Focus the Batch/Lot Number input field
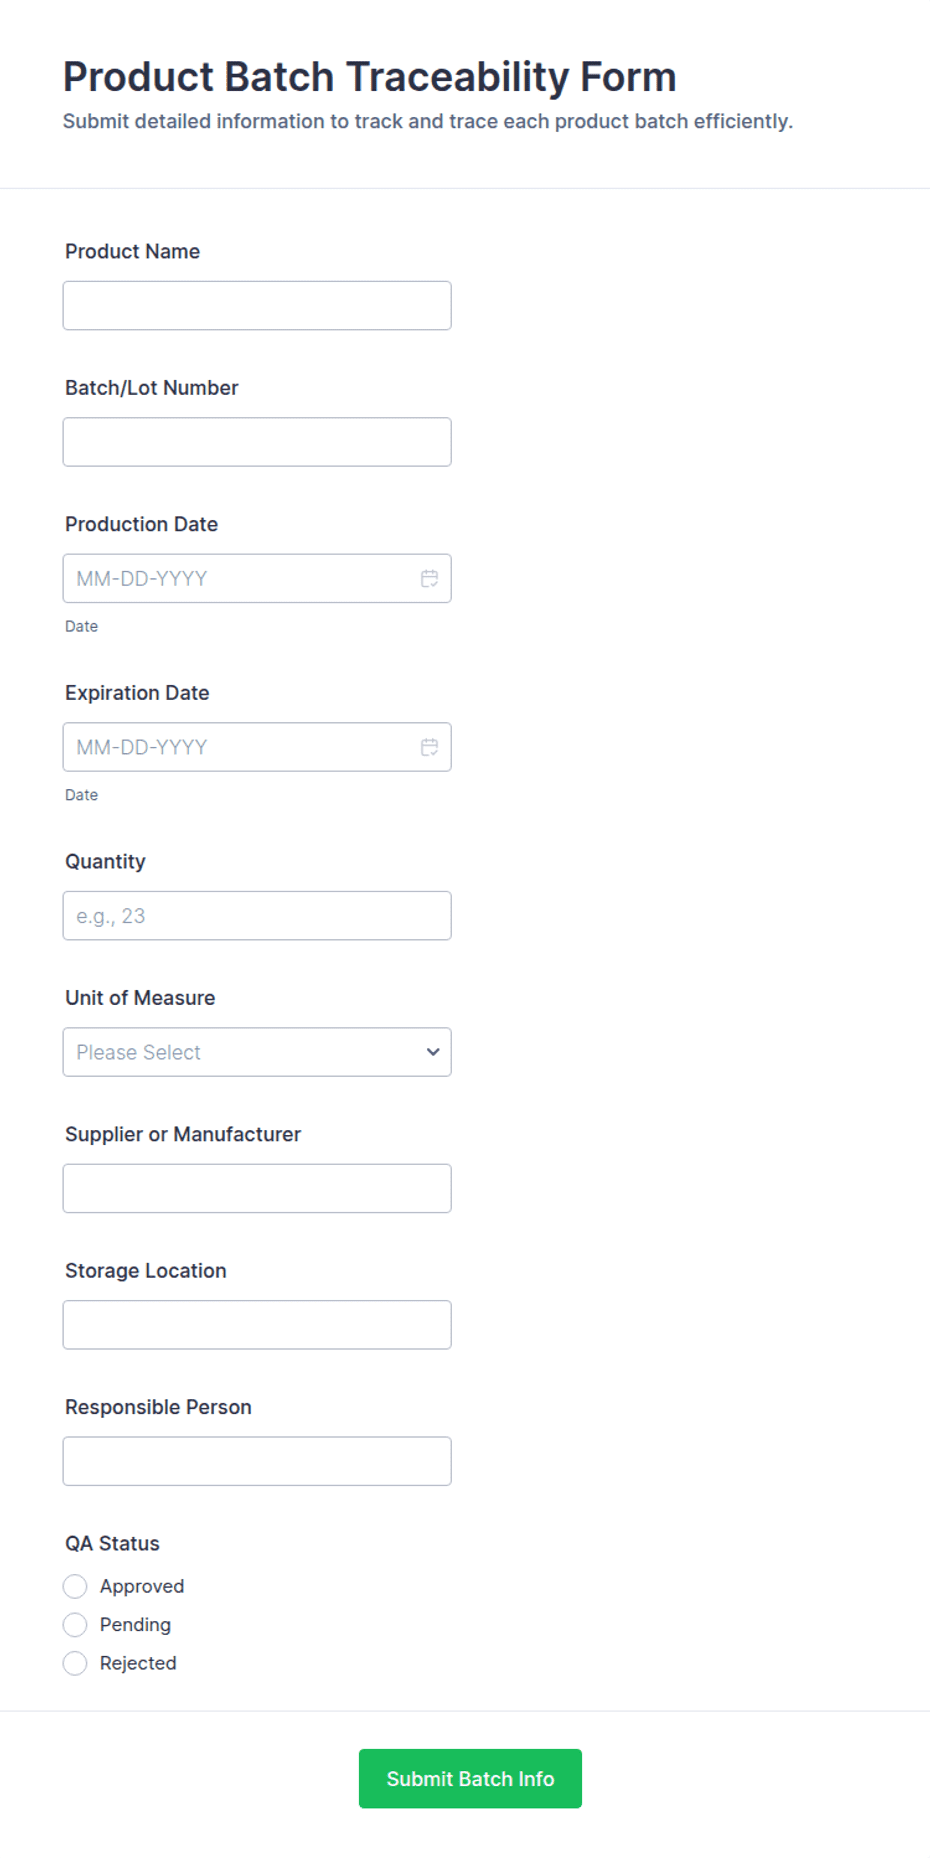930x1858 pixels. (x=257, y=442)
